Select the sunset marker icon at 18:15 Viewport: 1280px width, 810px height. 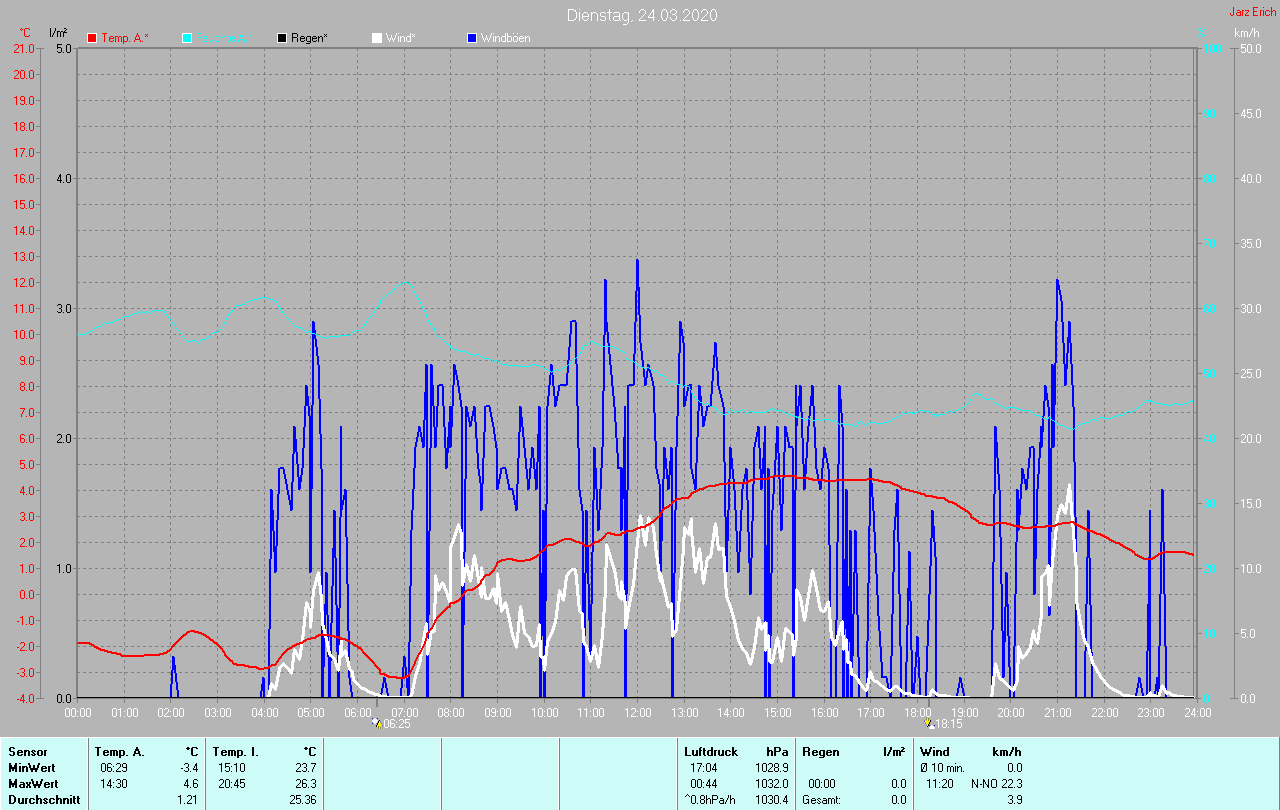[928, 723]
